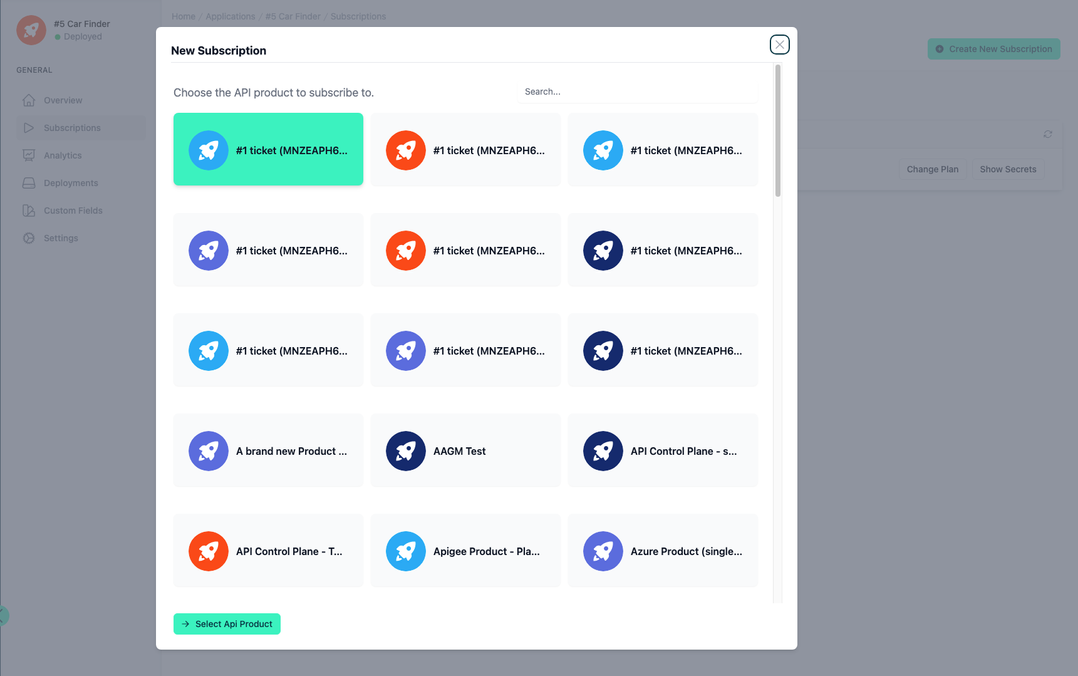Click the Search field in the dialog
Viewport: 1078px width, 676px height.
[637, 91]
